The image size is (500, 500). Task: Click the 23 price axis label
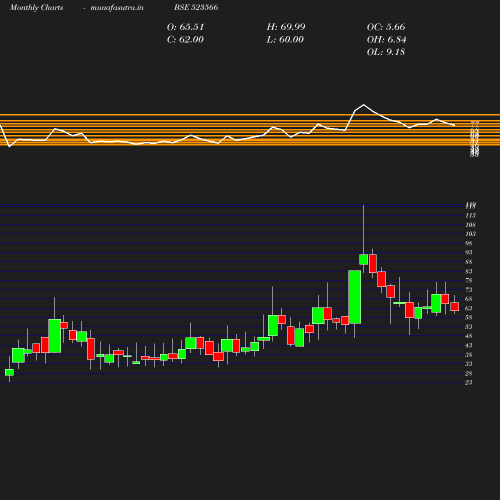469,382
